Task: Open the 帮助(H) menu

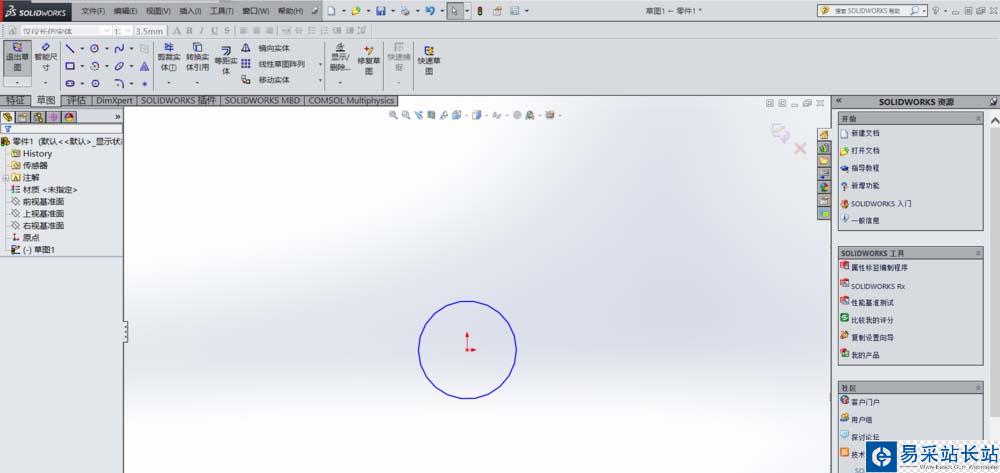Action: (x=291, y=11)
